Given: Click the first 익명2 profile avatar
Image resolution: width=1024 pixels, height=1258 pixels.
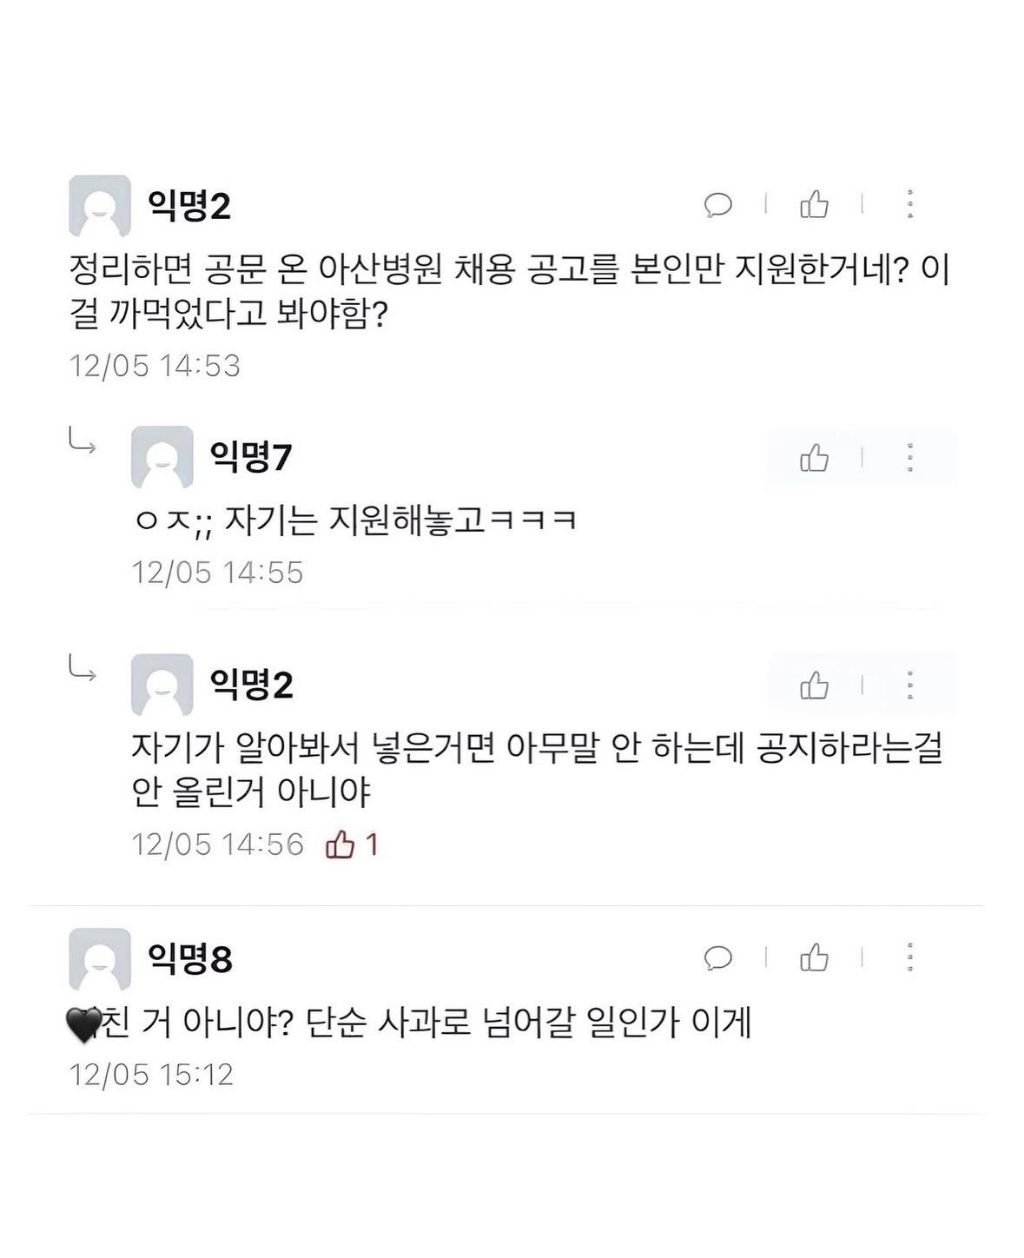Looking at the screenshot, I should click(99, 206).
